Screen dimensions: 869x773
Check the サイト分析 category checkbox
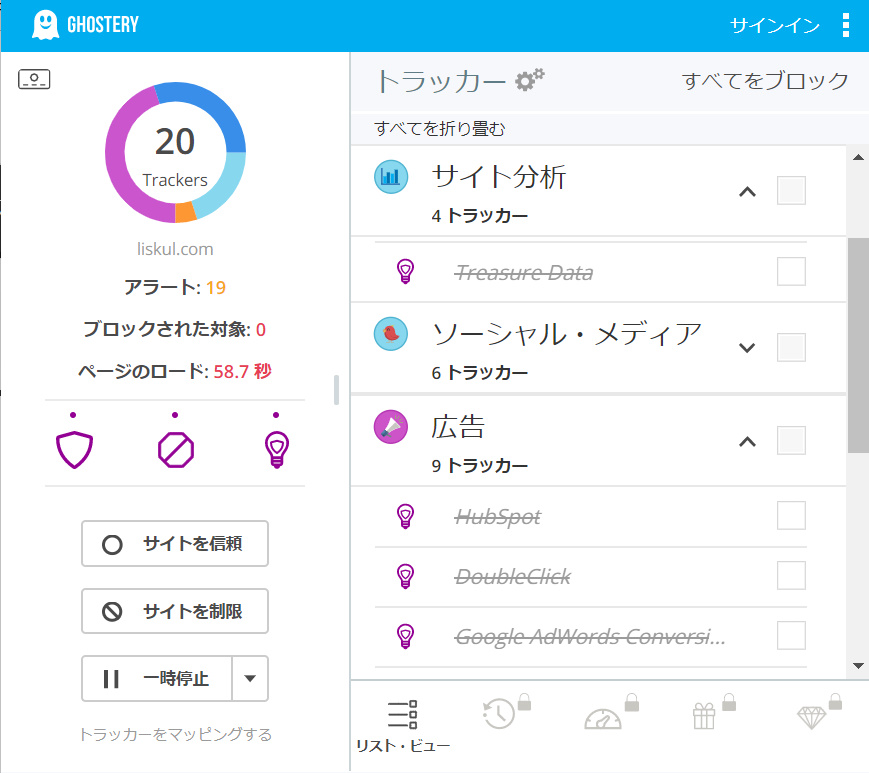coord(791,191)
